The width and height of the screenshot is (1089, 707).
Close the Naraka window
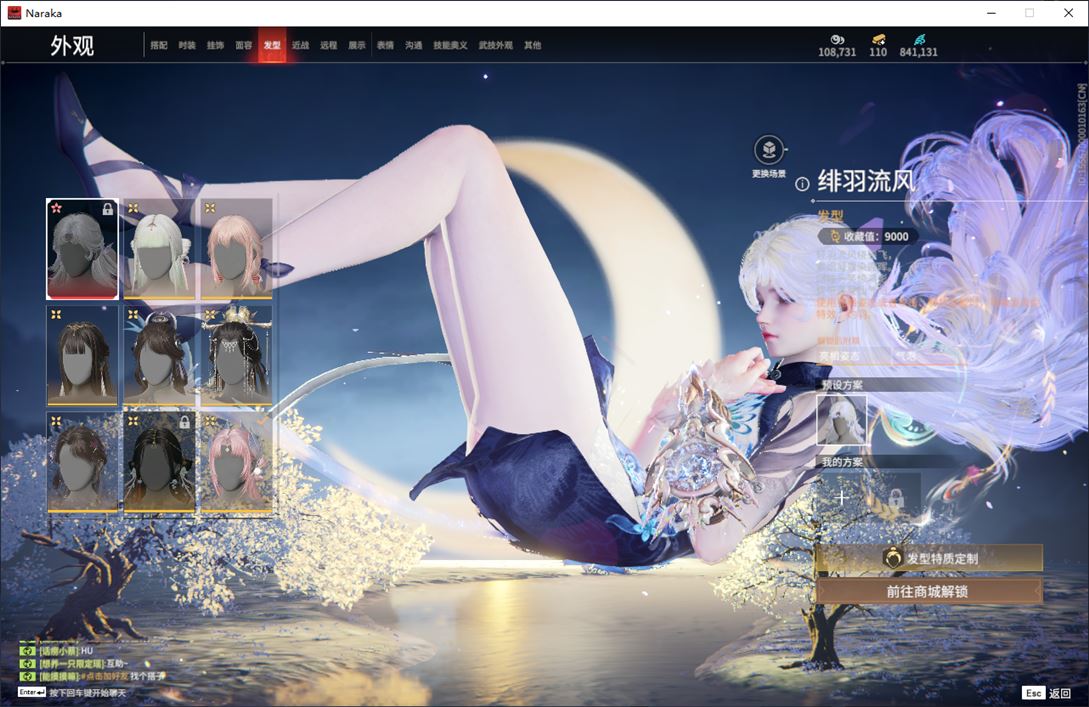click(x=1069, y=13)
